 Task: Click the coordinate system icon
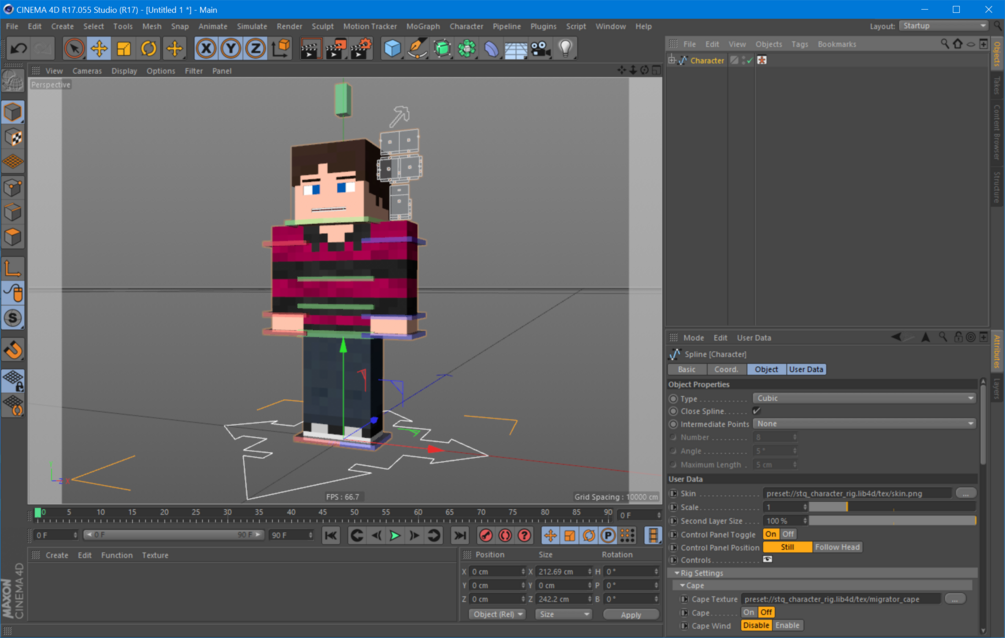coord(281,48)
